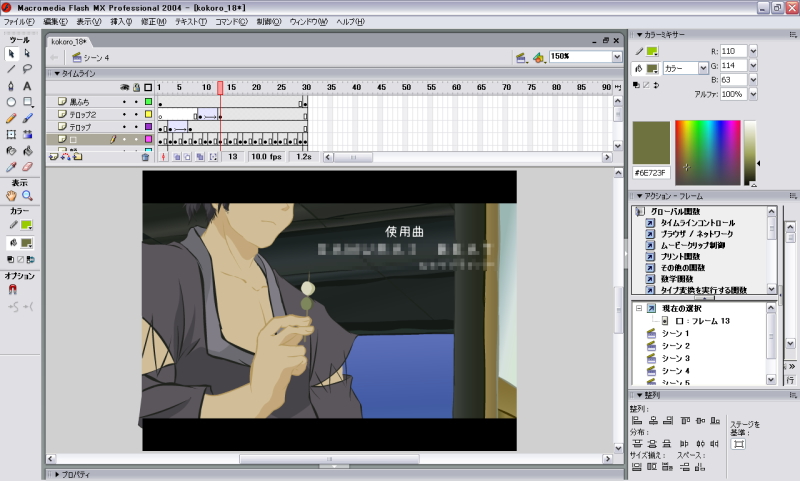Click show/hide all layers eye header
This screenshot has height=481, width=800.
tap(124, 88)
